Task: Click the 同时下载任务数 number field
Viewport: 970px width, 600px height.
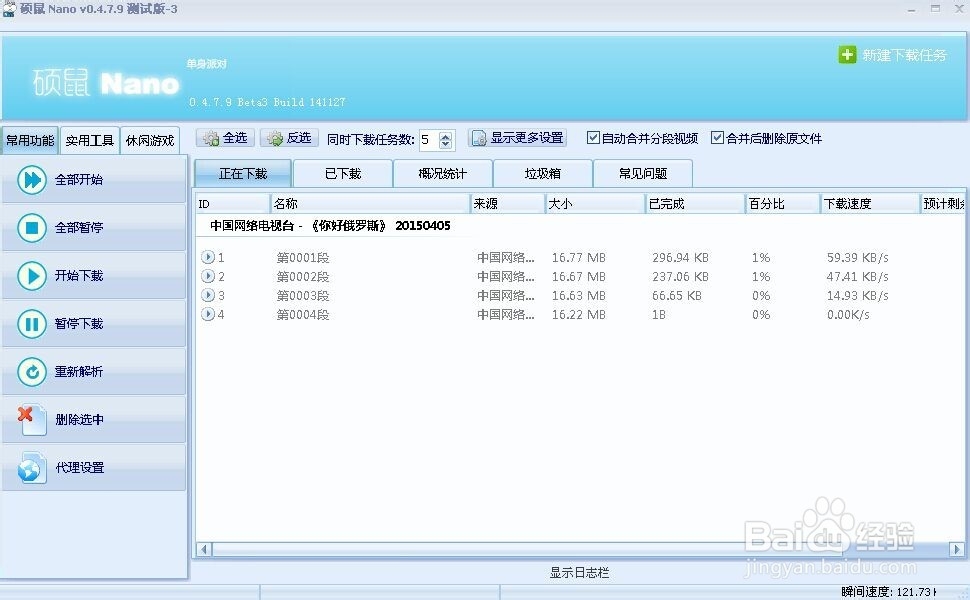Action: (x=429, y=140)
